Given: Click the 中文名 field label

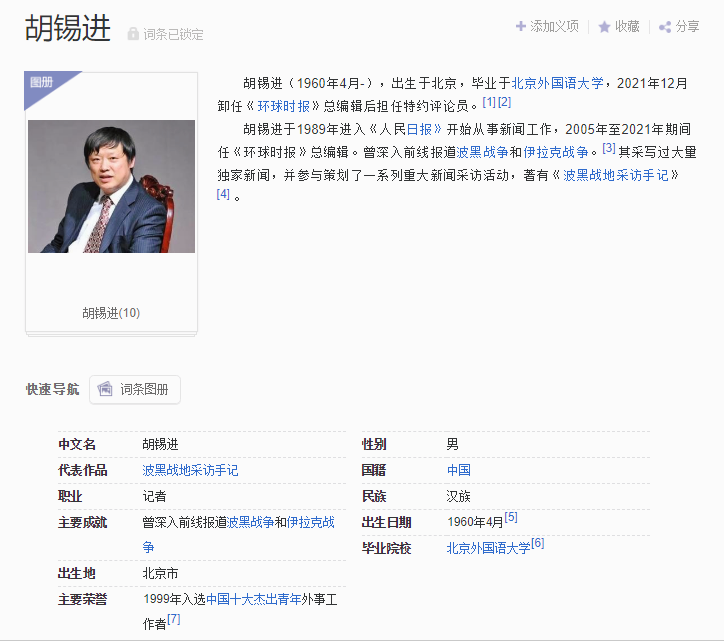Looking at the screenshot, I should (x=77, y=444).
